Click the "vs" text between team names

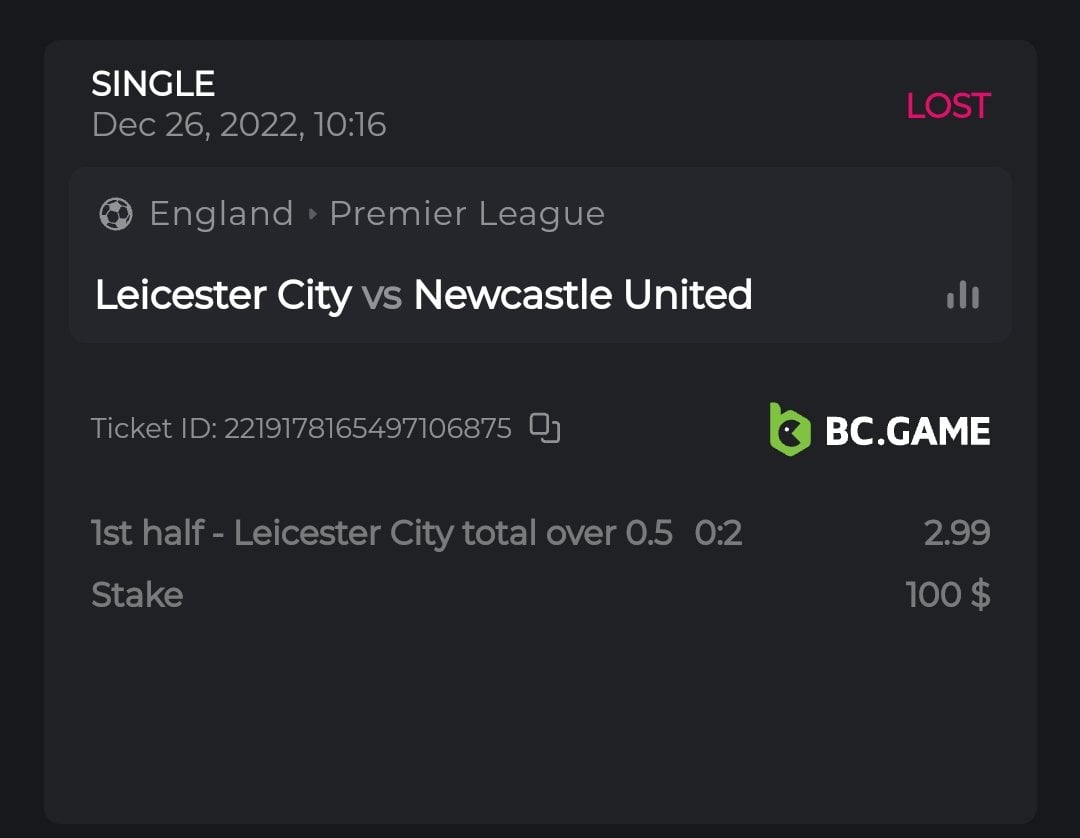[382, 296]
